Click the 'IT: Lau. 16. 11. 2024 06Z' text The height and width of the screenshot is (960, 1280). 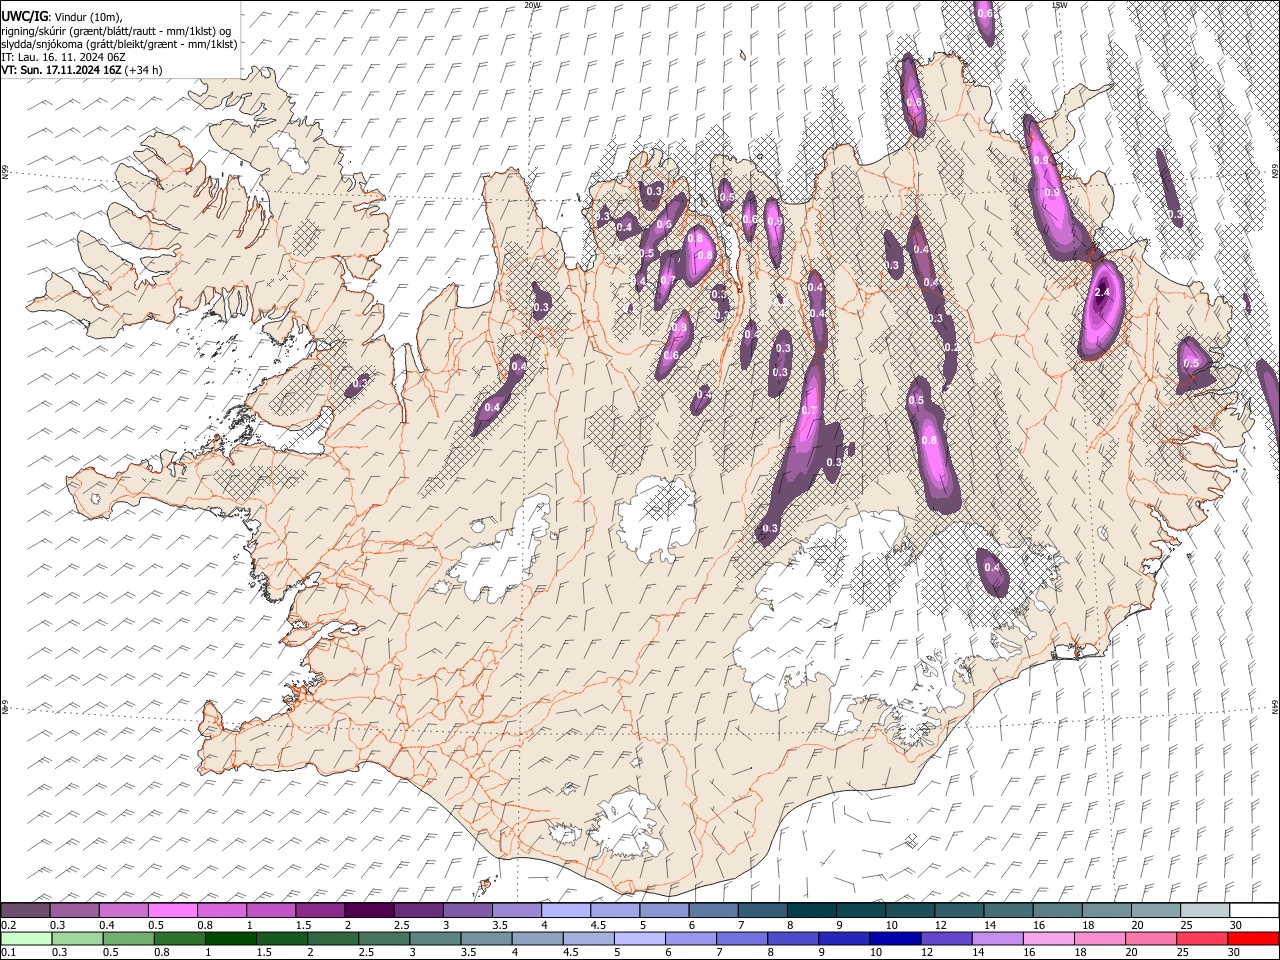pyautogui.click(x=63, y=57)
